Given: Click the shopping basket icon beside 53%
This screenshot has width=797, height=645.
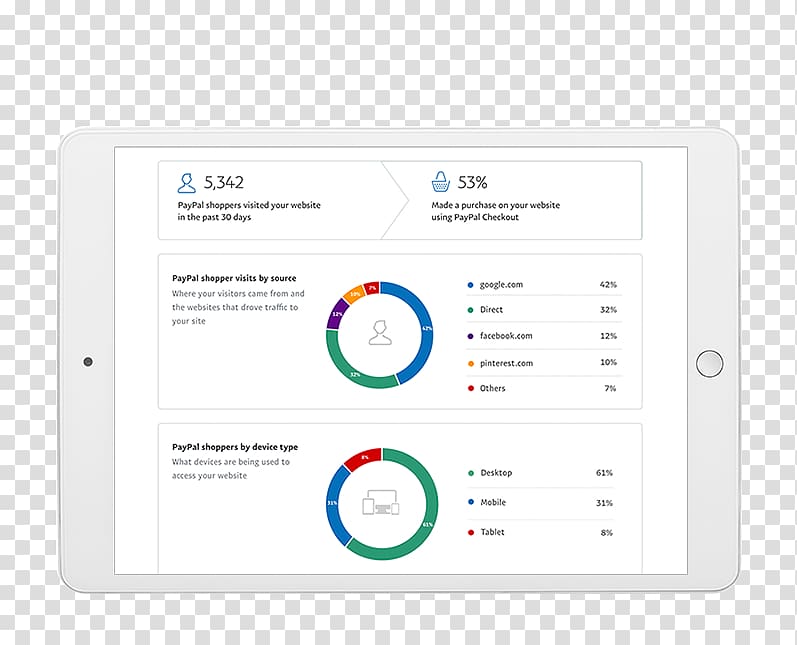Looking at the screenshot, I should pyautogui.click(x=441, y=182).
